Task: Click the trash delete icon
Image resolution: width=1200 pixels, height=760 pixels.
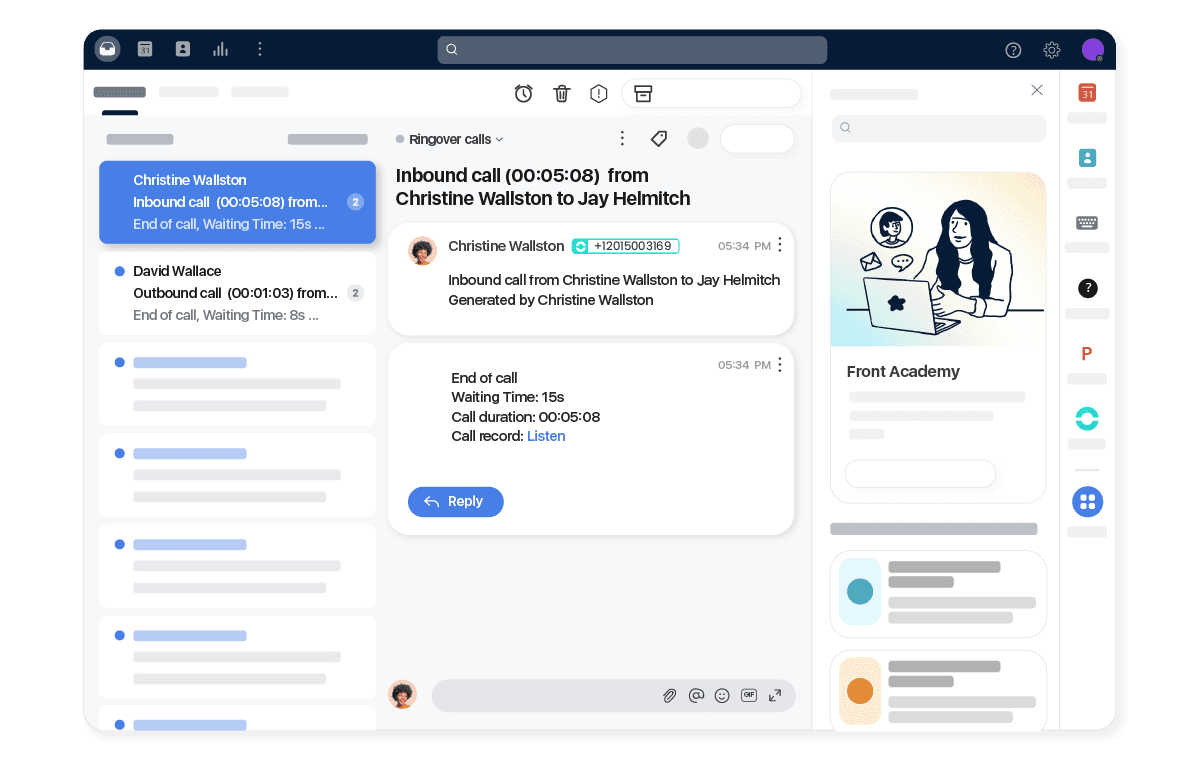Action: (x=562, y=94)
